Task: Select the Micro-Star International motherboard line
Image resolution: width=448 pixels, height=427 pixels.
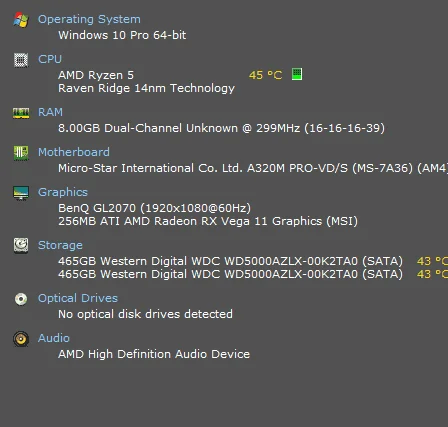Action: (x=253, y=168)
